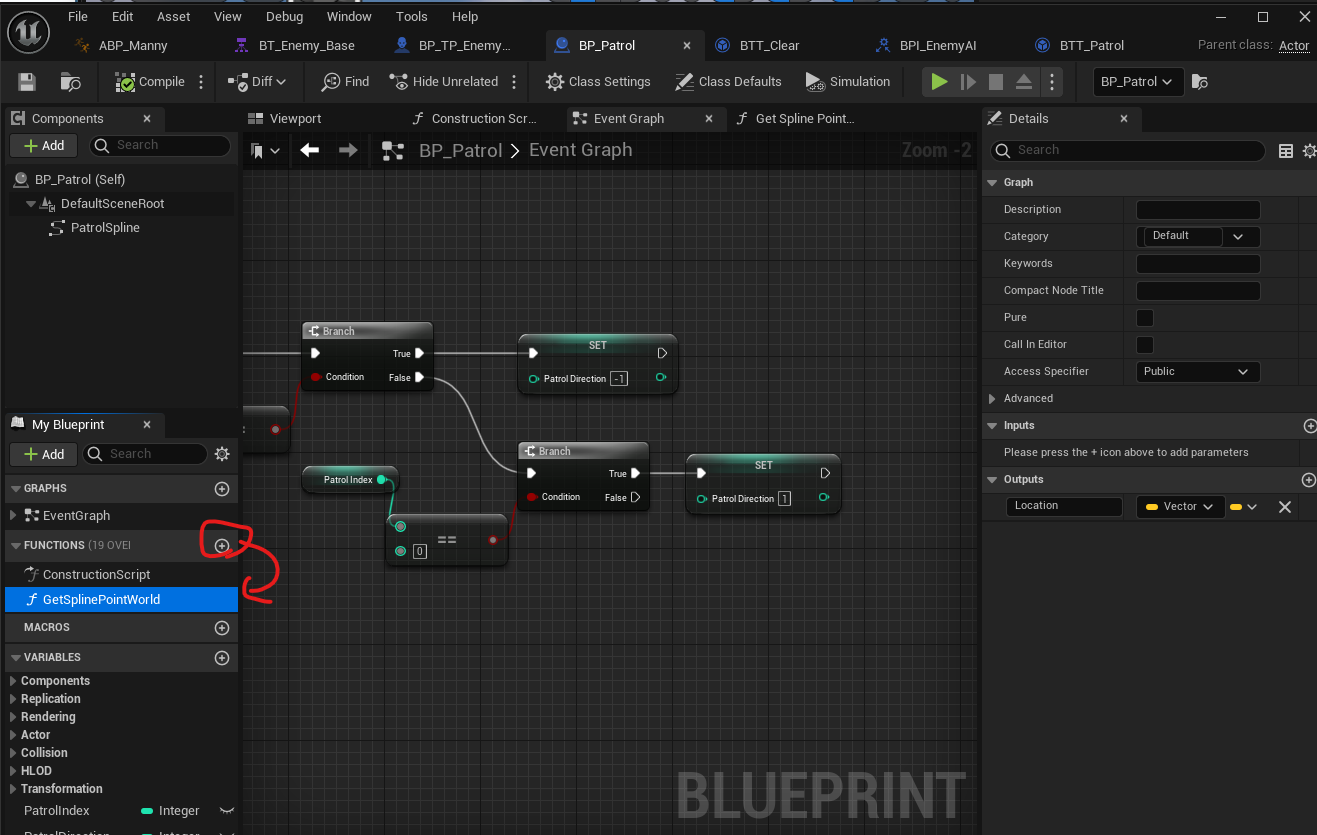Click the Browse to asset icon

pos(70,82)
